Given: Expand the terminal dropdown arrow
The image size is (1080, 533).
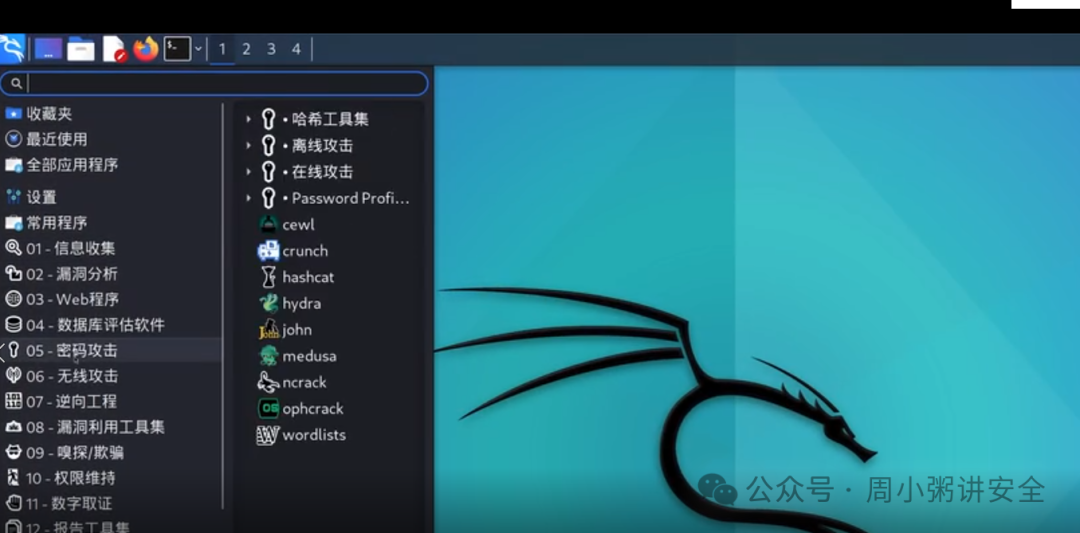Looking at the screenshot, I should (198, 49).
